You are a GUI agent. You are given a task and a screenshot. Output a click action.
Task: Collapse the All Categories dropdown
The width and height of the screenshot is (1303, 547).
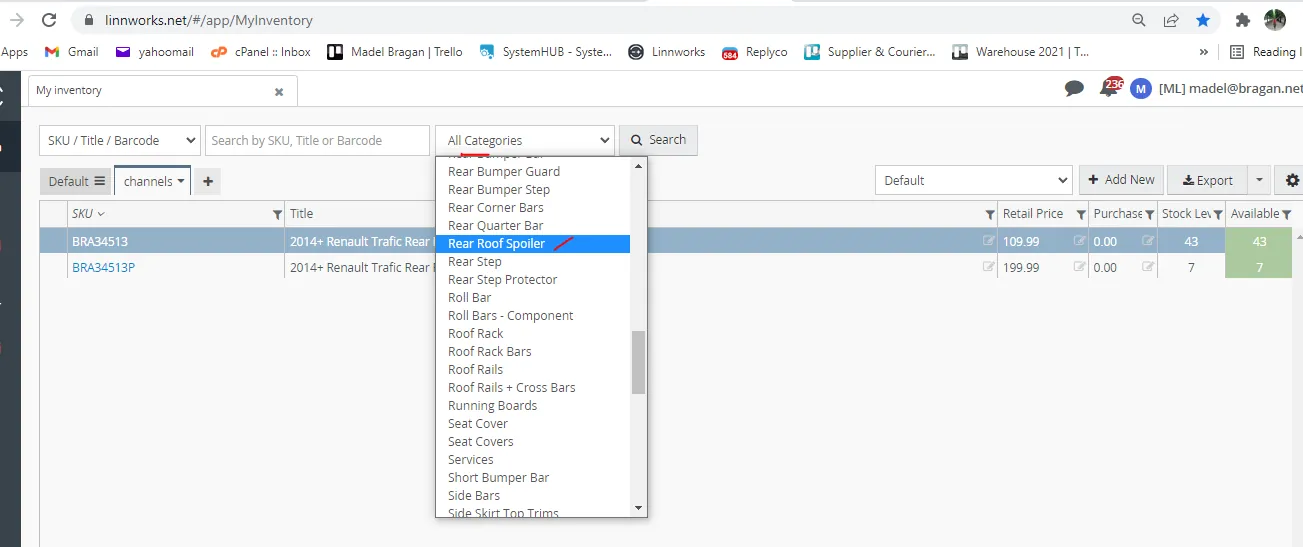pyautogui.click(x=525, y=140)
